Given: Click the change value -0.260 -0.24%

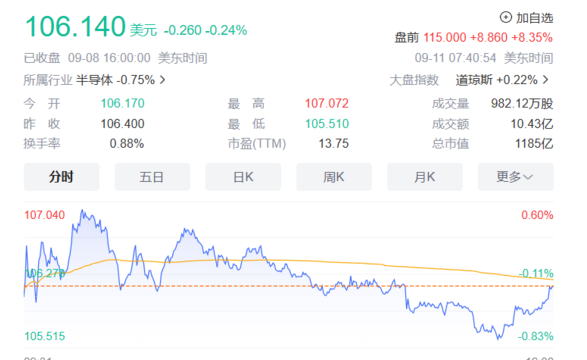Looking at the screenshot, I should 206,30.
